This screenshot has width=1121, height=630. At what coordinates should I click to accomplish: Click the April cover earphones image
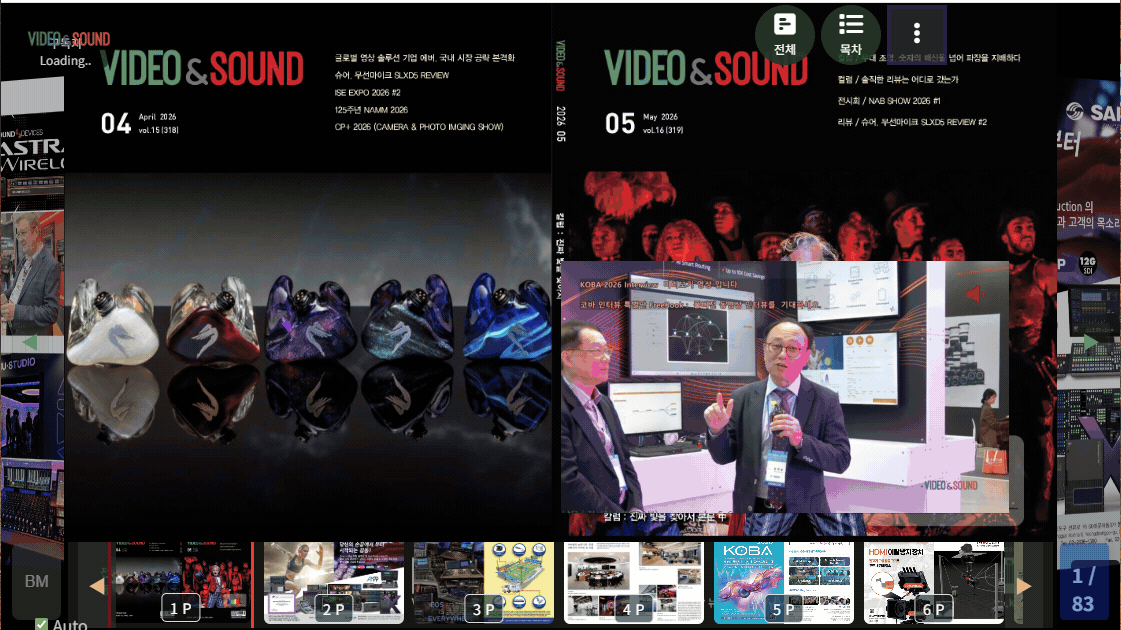307,354
